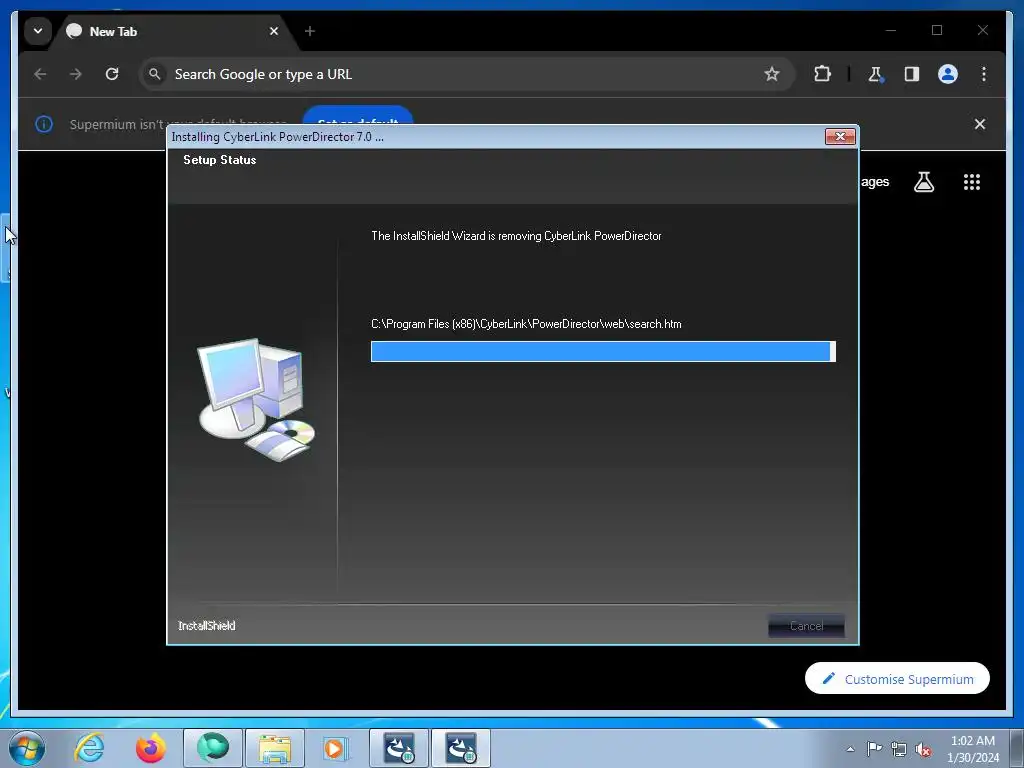1024x768 pixels.
Task: Switch to the second InstallShield taskbar item
Action: pos(460,748)
